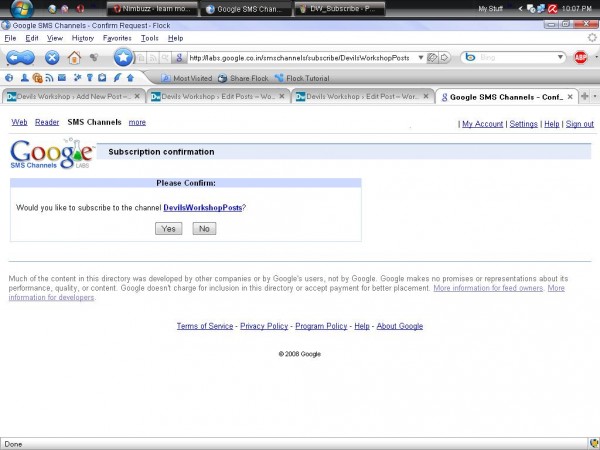Click the tag icon beside the address bar

(432, 58)
